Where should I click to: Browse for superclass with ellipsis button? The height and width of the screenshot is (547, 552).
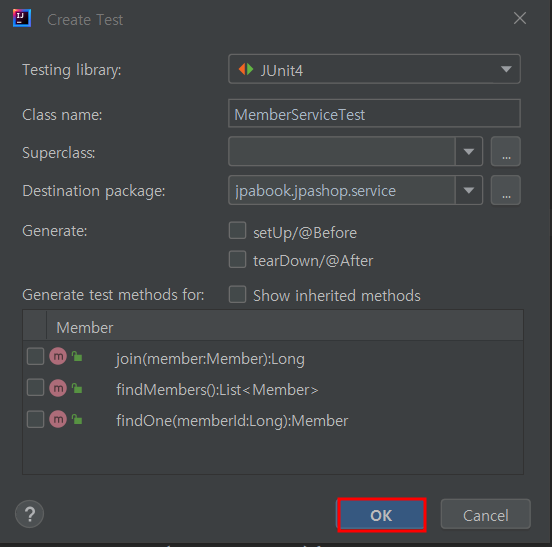pos(506,151)
